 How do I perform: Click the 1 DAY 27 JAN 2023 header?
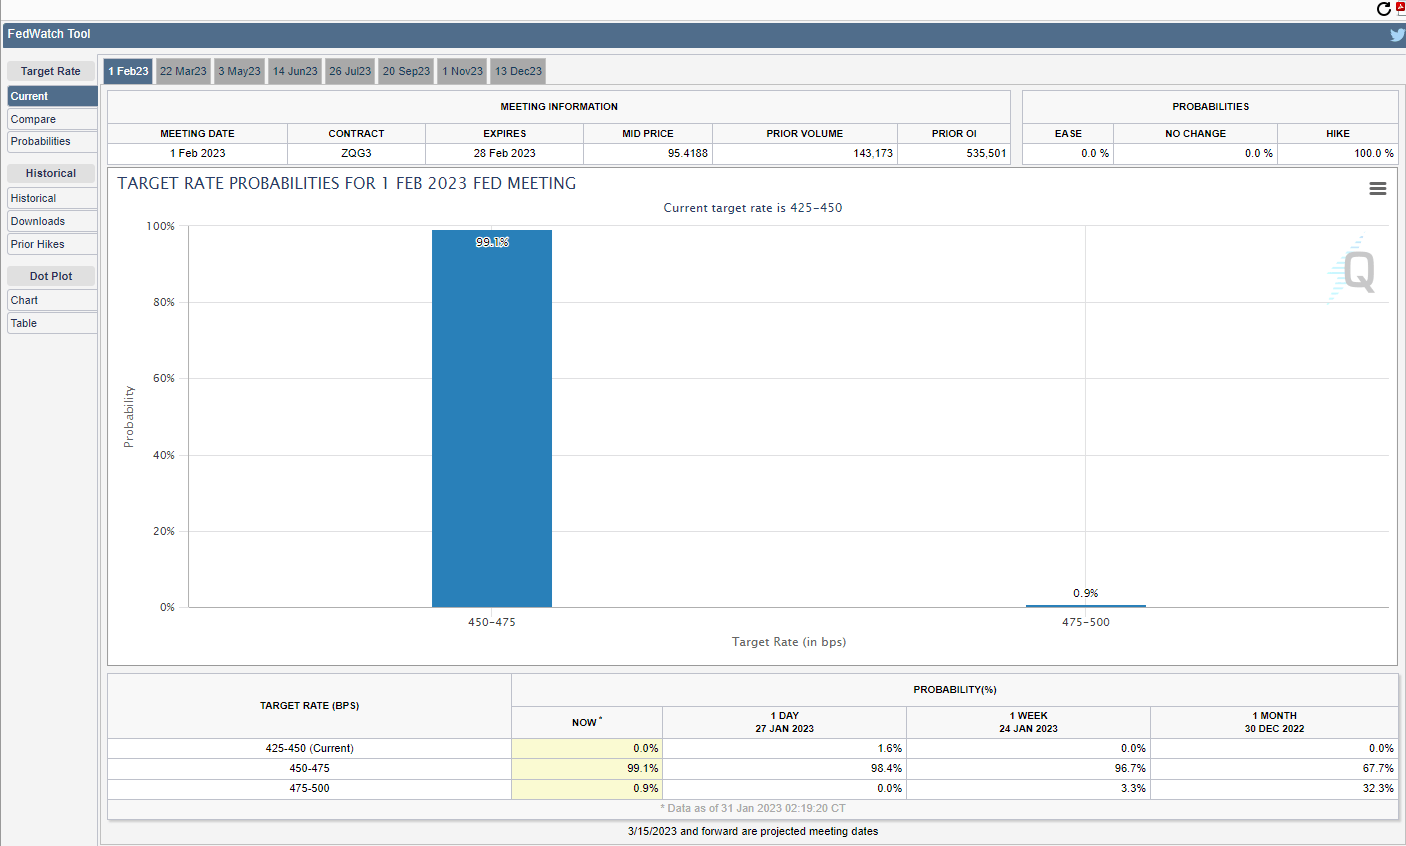click(785, 722)
